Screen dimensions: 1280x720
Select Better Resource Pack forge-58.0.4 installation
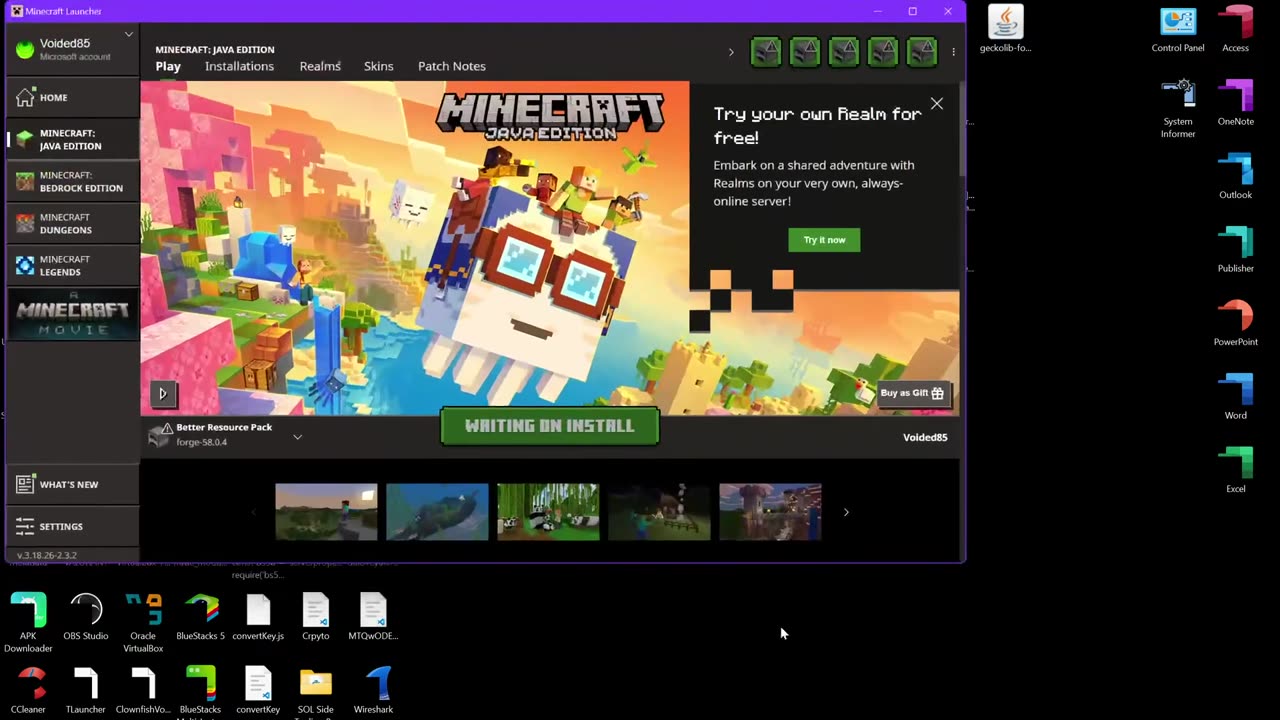click(224, 435)
